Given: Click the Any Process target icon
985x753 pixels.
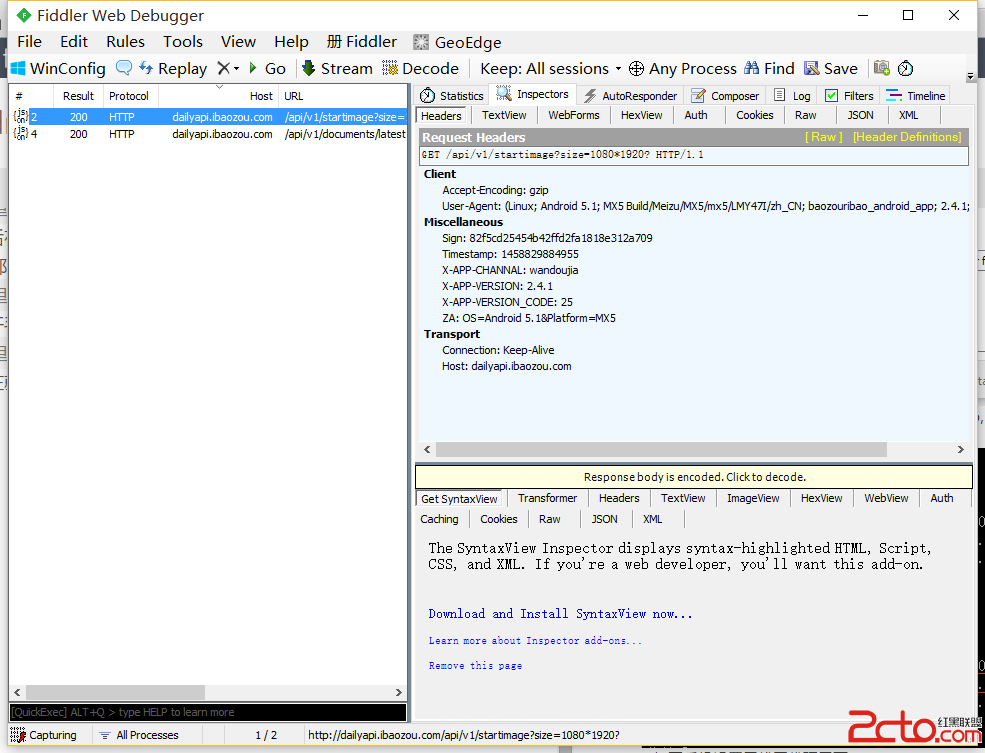Looking at the screenshot, I should pyautogui.click(x=636, y=68).
